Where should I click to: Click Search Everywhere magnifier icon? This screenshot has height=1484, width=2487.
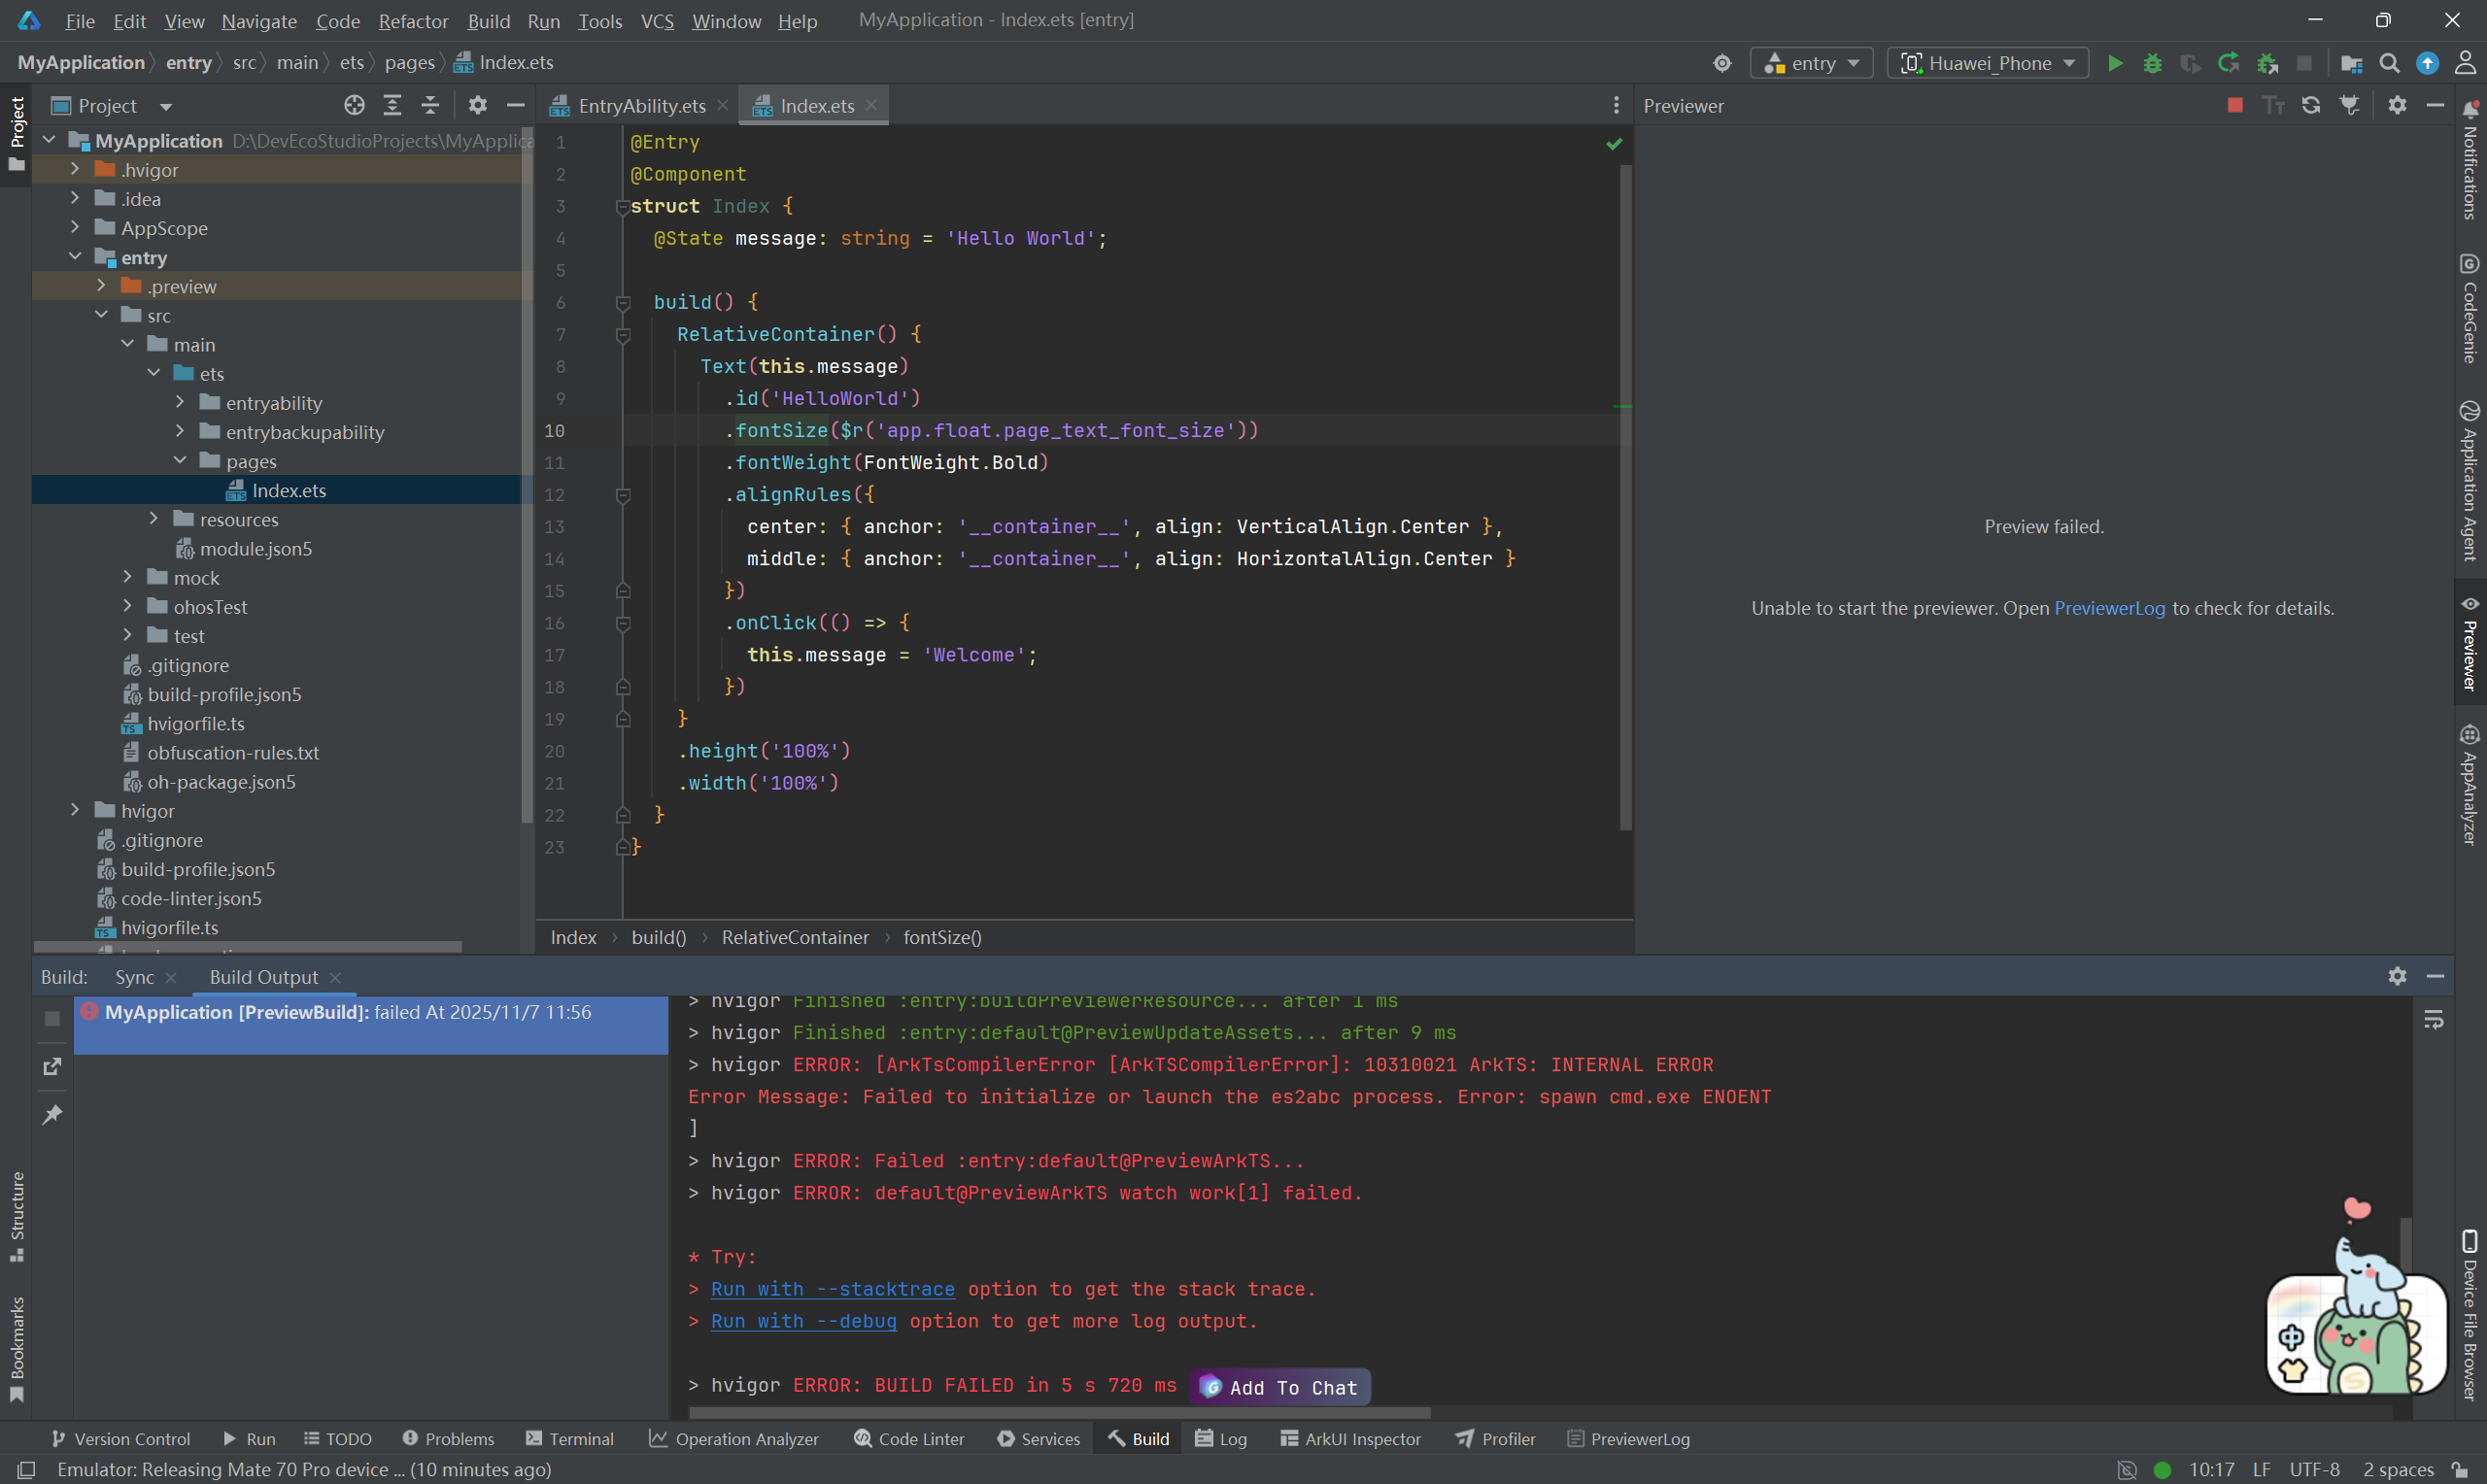point(2389,63)
